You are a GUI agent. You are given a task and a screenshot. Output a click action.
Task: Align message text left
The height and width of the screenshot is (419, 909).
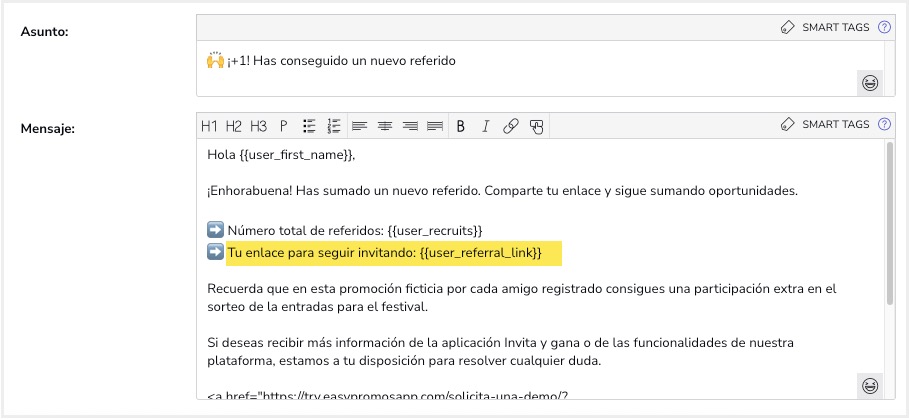pos(360,126)
